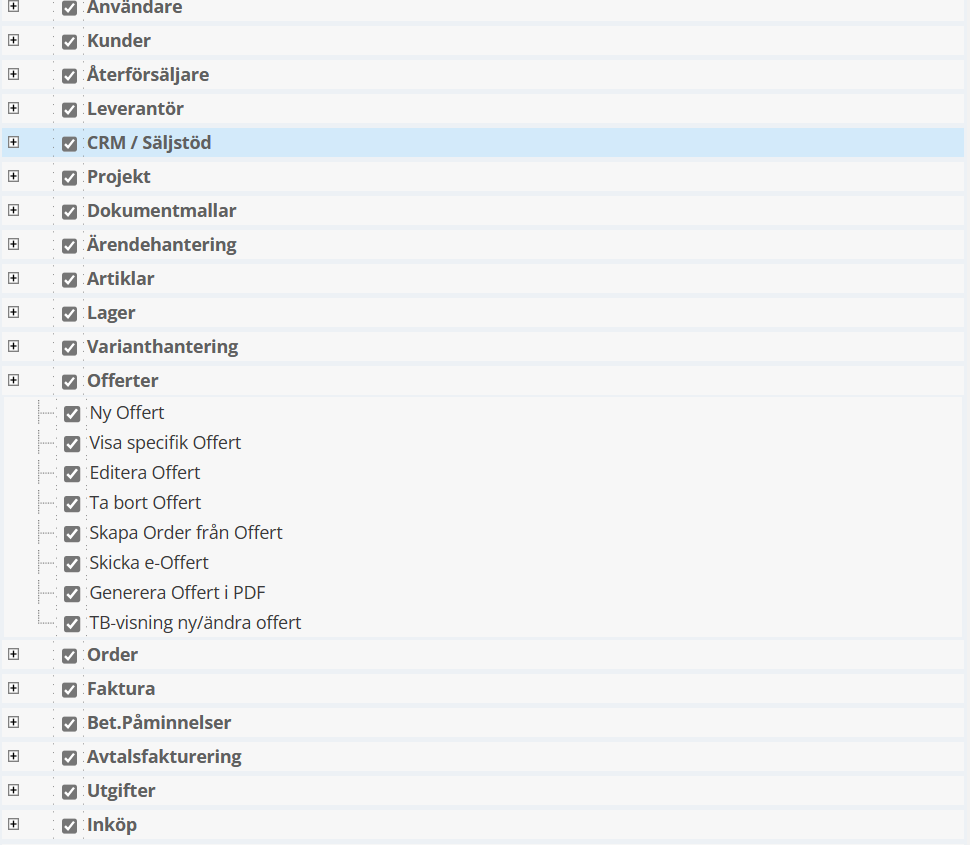Toggle the Leverantör checkbox
970x845 pixels.
point(69,109)
